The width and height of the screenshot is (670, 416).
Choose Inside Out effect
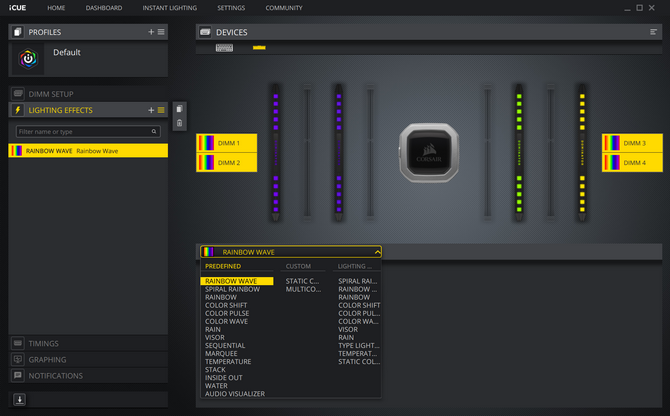point(223,378)
